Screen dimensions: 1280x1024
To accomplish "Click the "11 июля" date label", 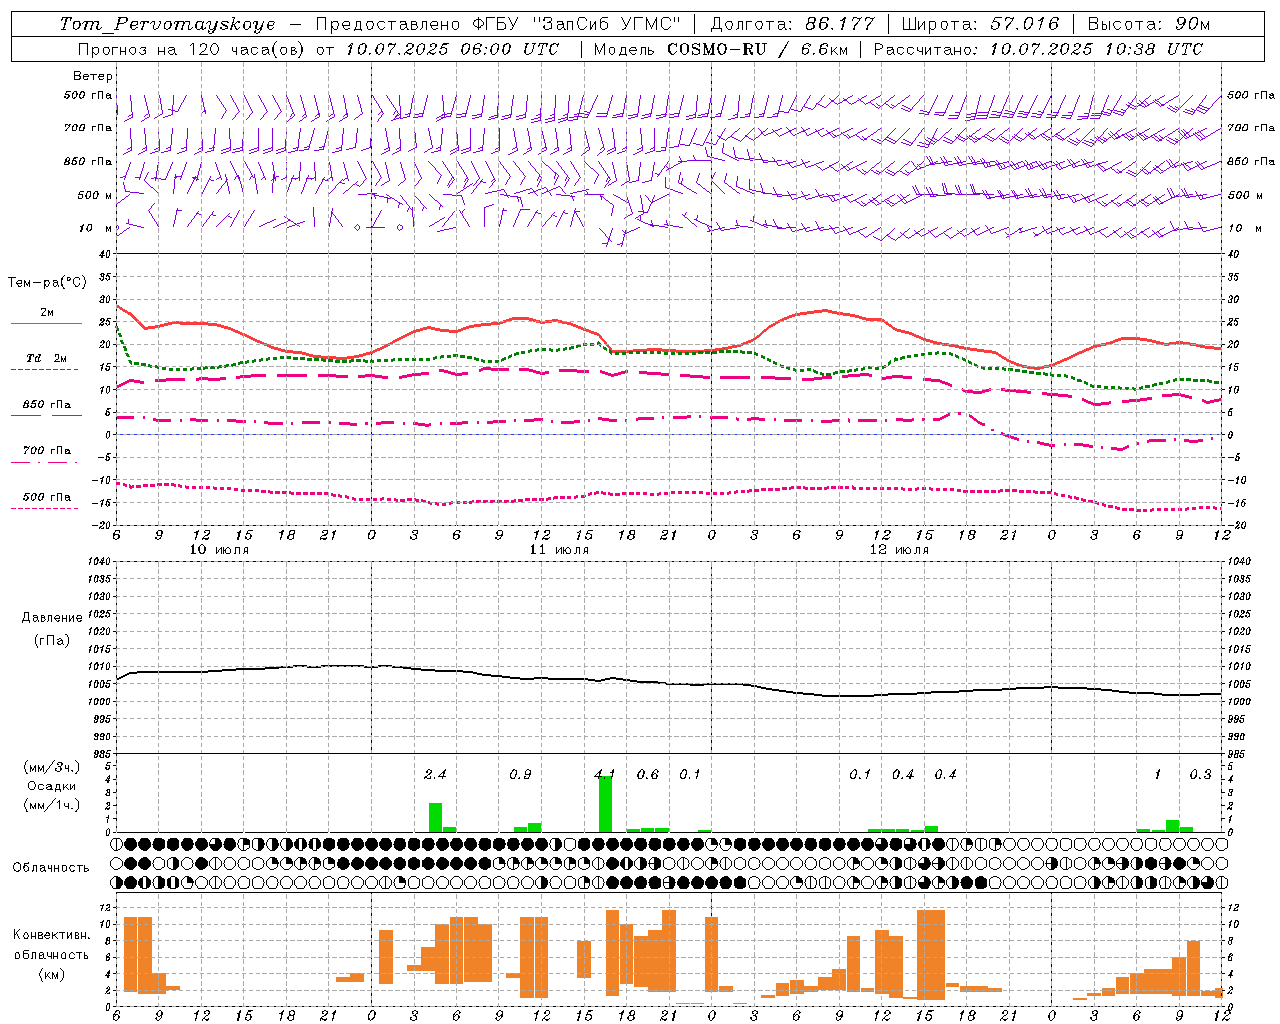I will [560, 549].
